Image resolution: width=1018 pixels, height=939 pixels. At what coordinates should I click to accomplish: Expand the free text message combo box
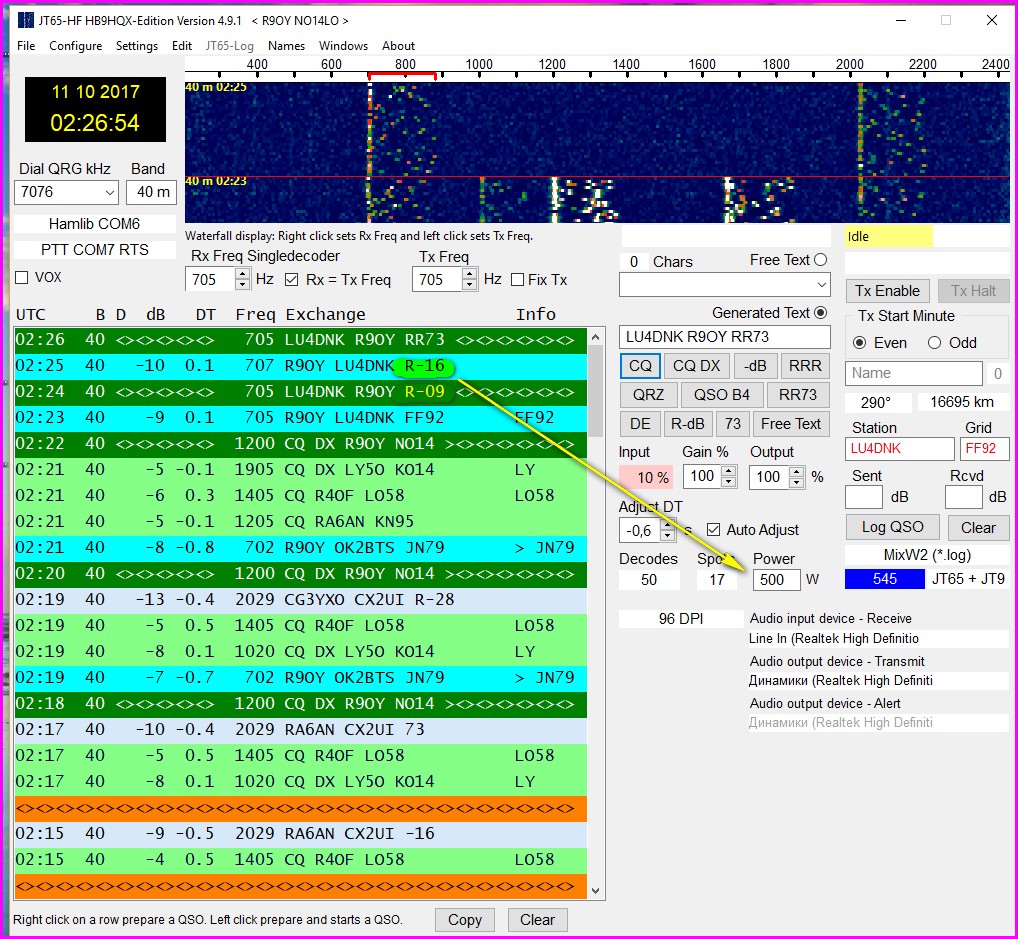(x=820, y=286)
